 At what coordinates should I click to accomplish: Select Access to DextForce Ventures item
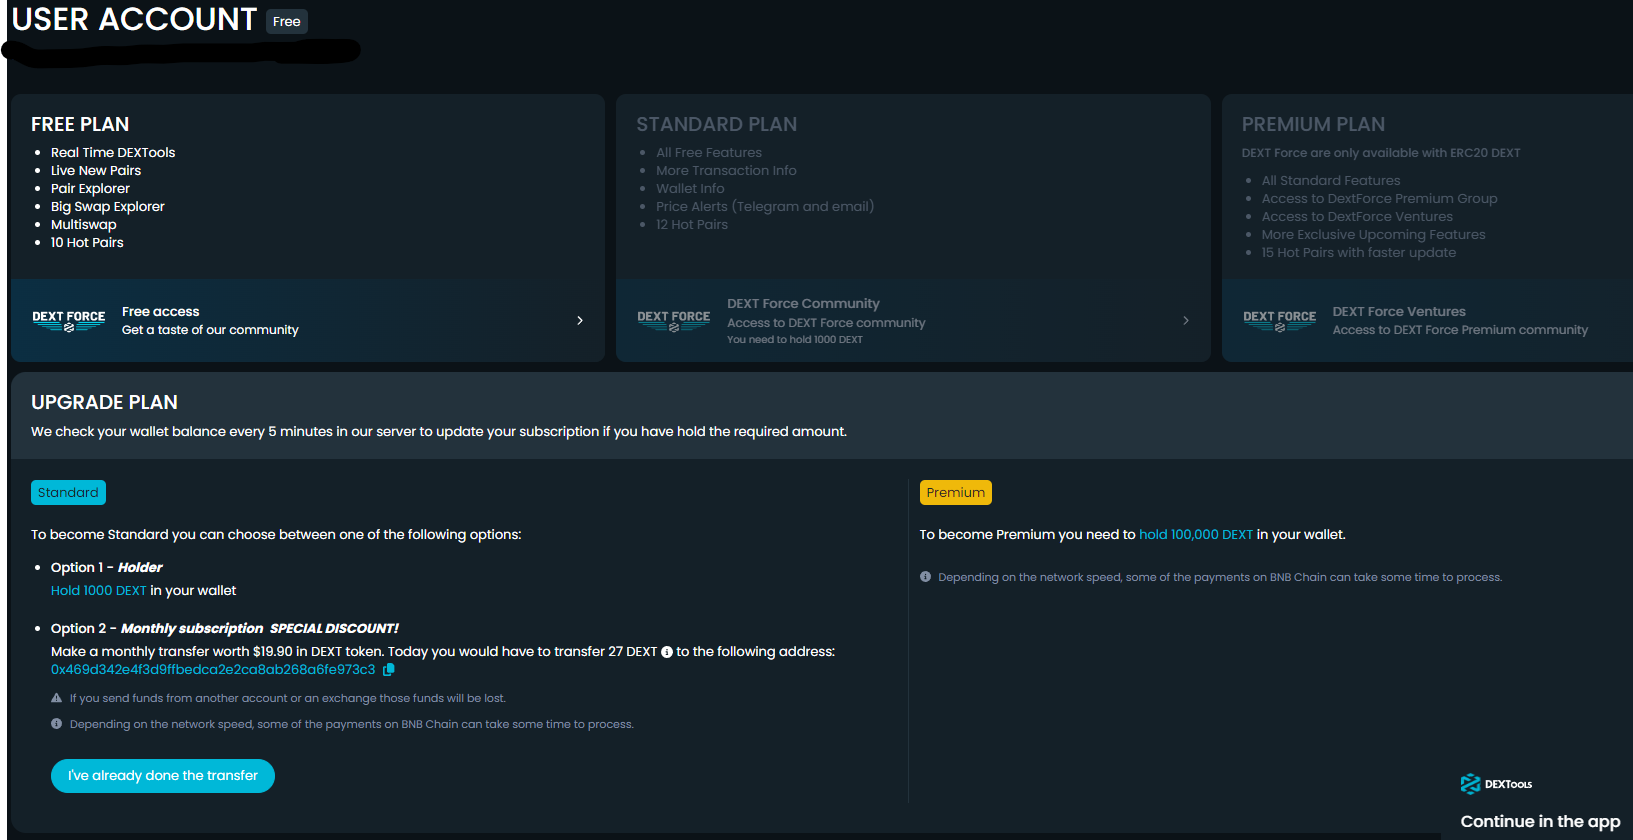click(x=1357, y=217)
